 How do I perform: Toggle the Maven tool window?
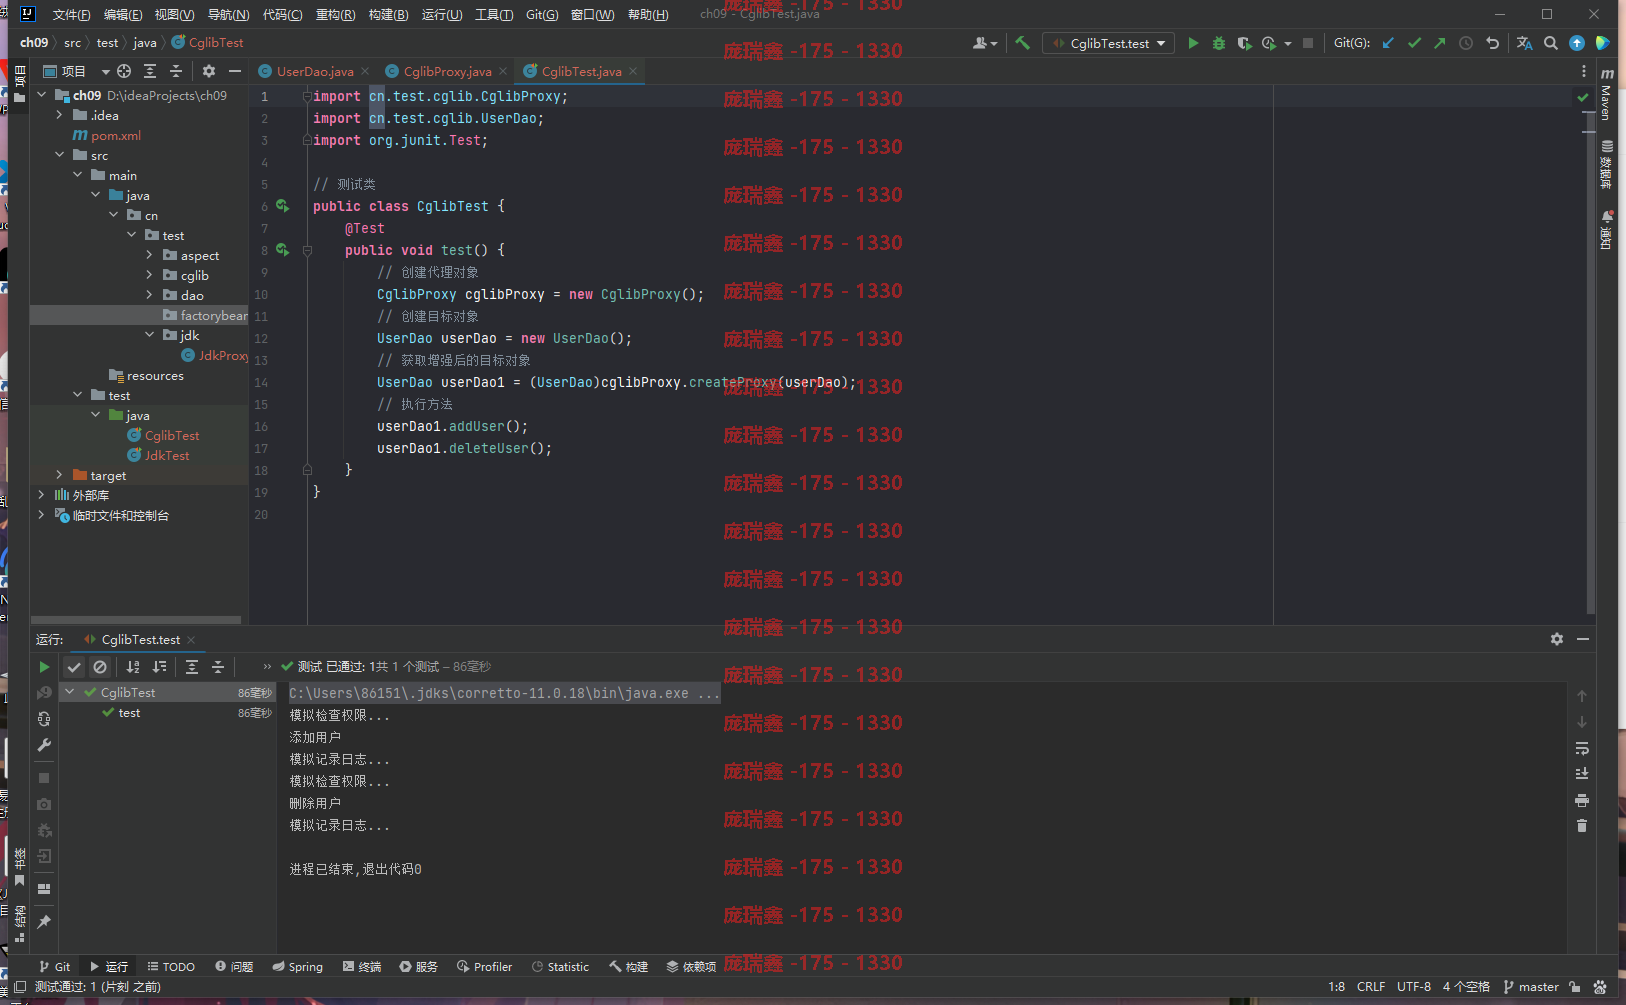point(1607,94)
